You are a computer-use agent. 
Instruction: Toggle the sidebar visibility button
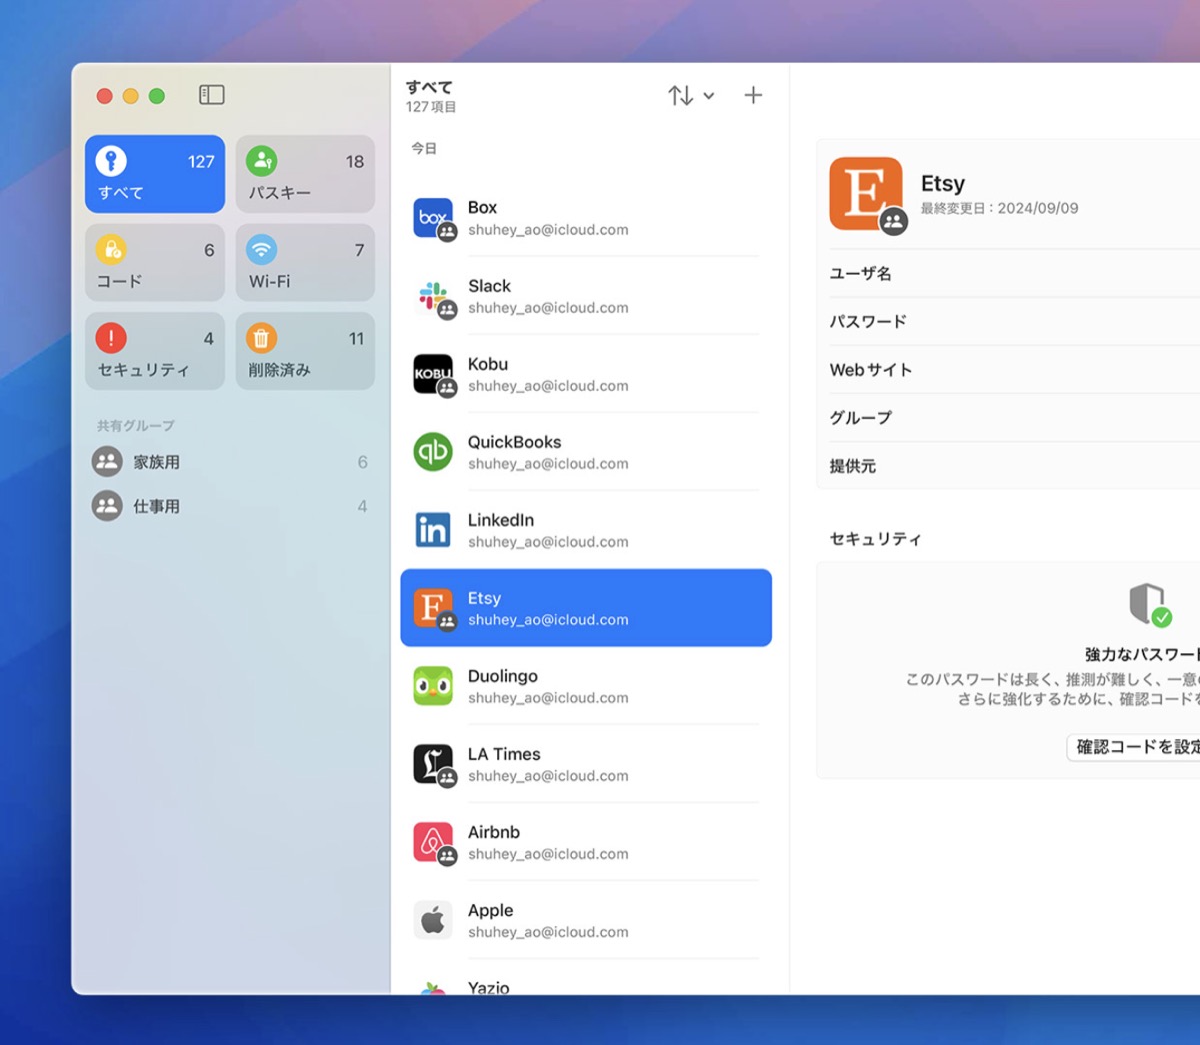[211, 95]
